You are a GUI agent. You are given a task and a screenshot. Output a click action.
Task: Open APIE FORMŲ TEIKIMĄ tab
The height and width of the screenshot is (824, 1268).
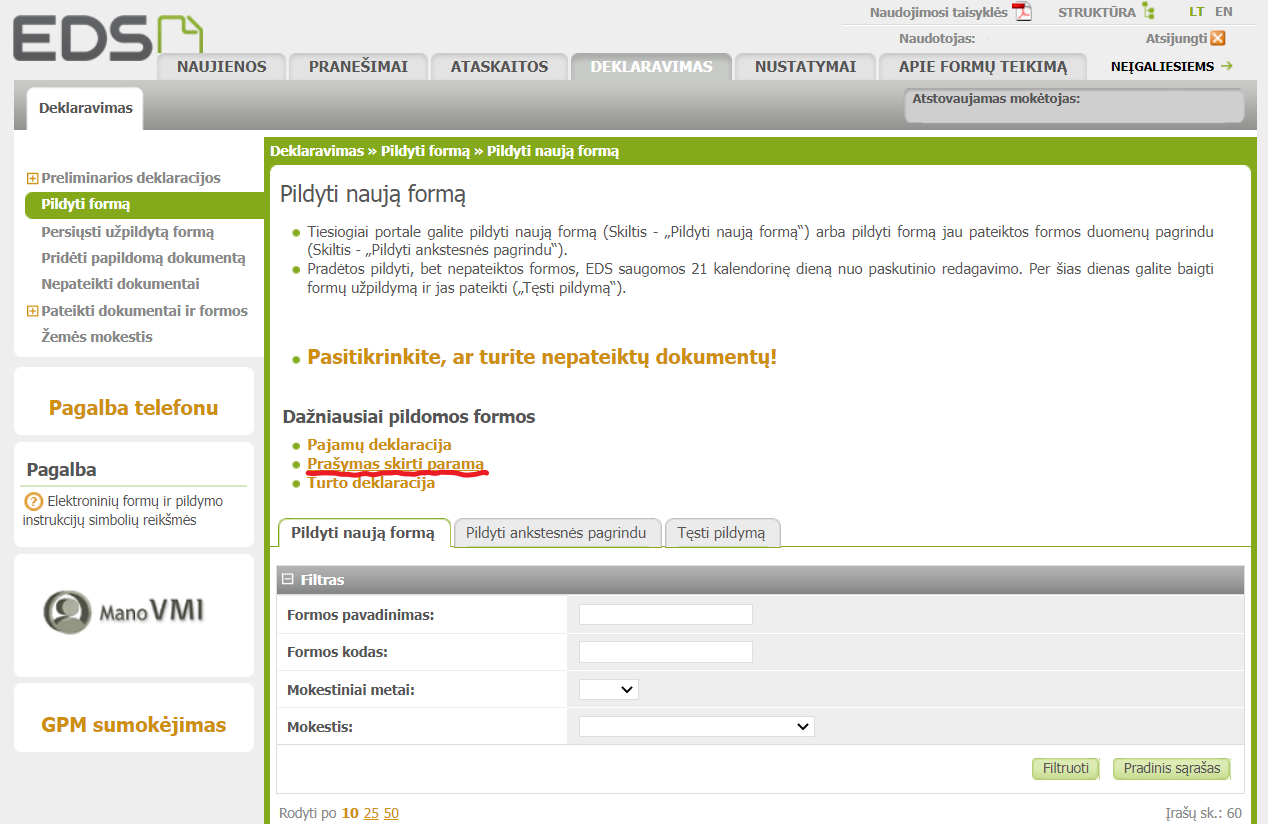[983, 67]
